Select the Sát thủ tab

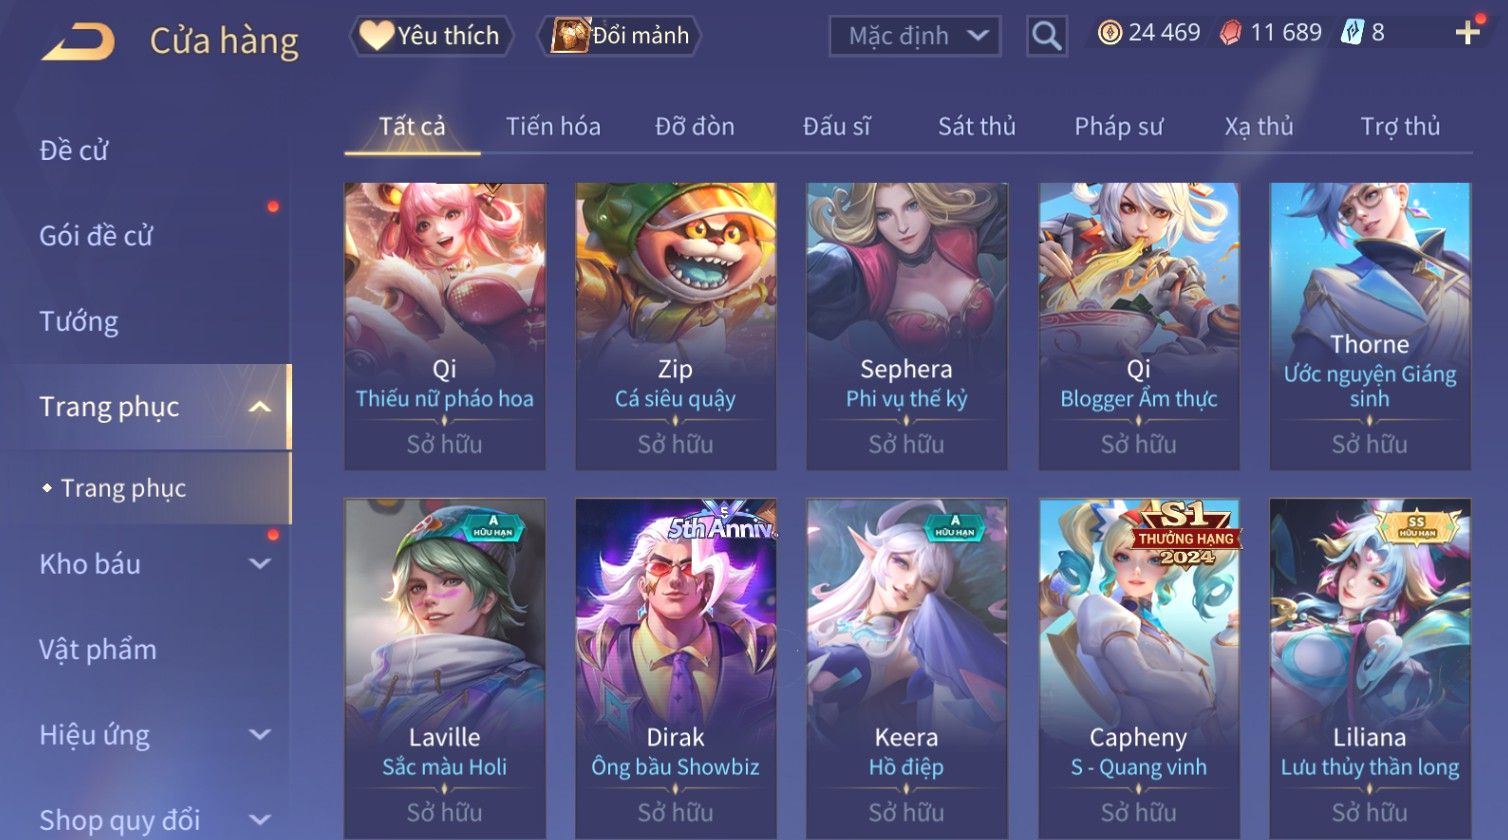(x=977, y=126)
